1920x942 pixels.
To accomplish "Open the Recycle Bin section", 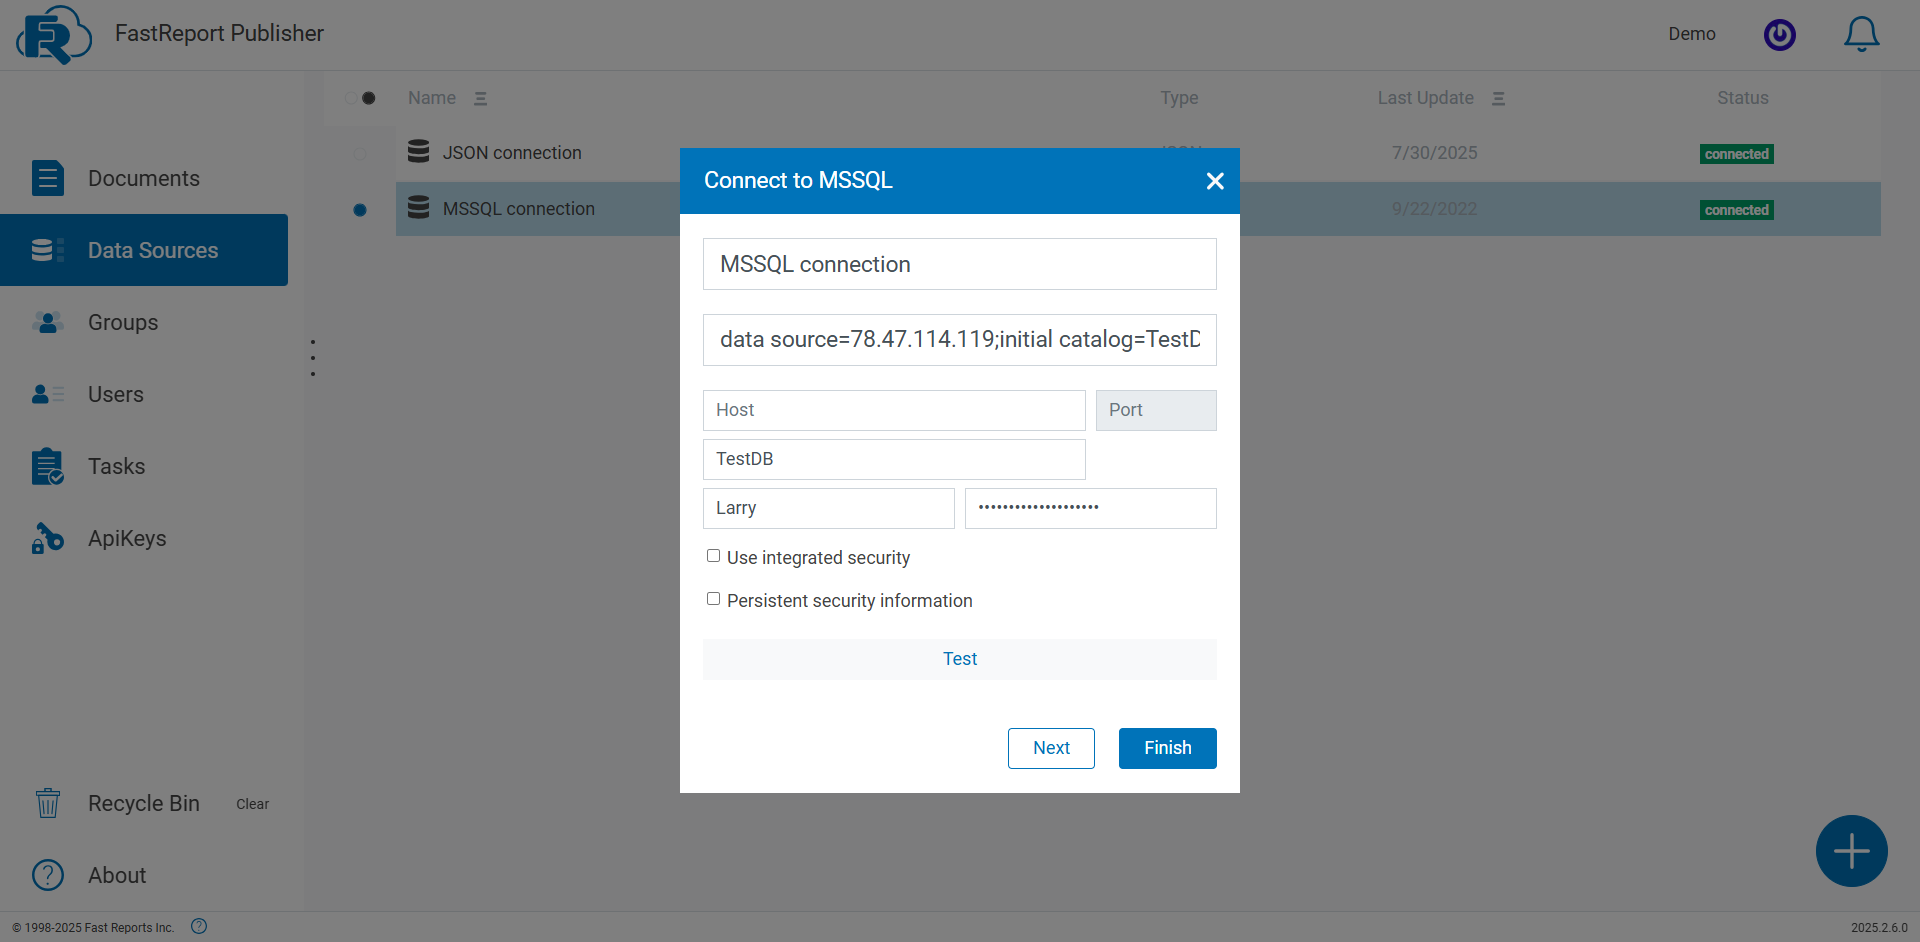I will (x=143, y=803).
